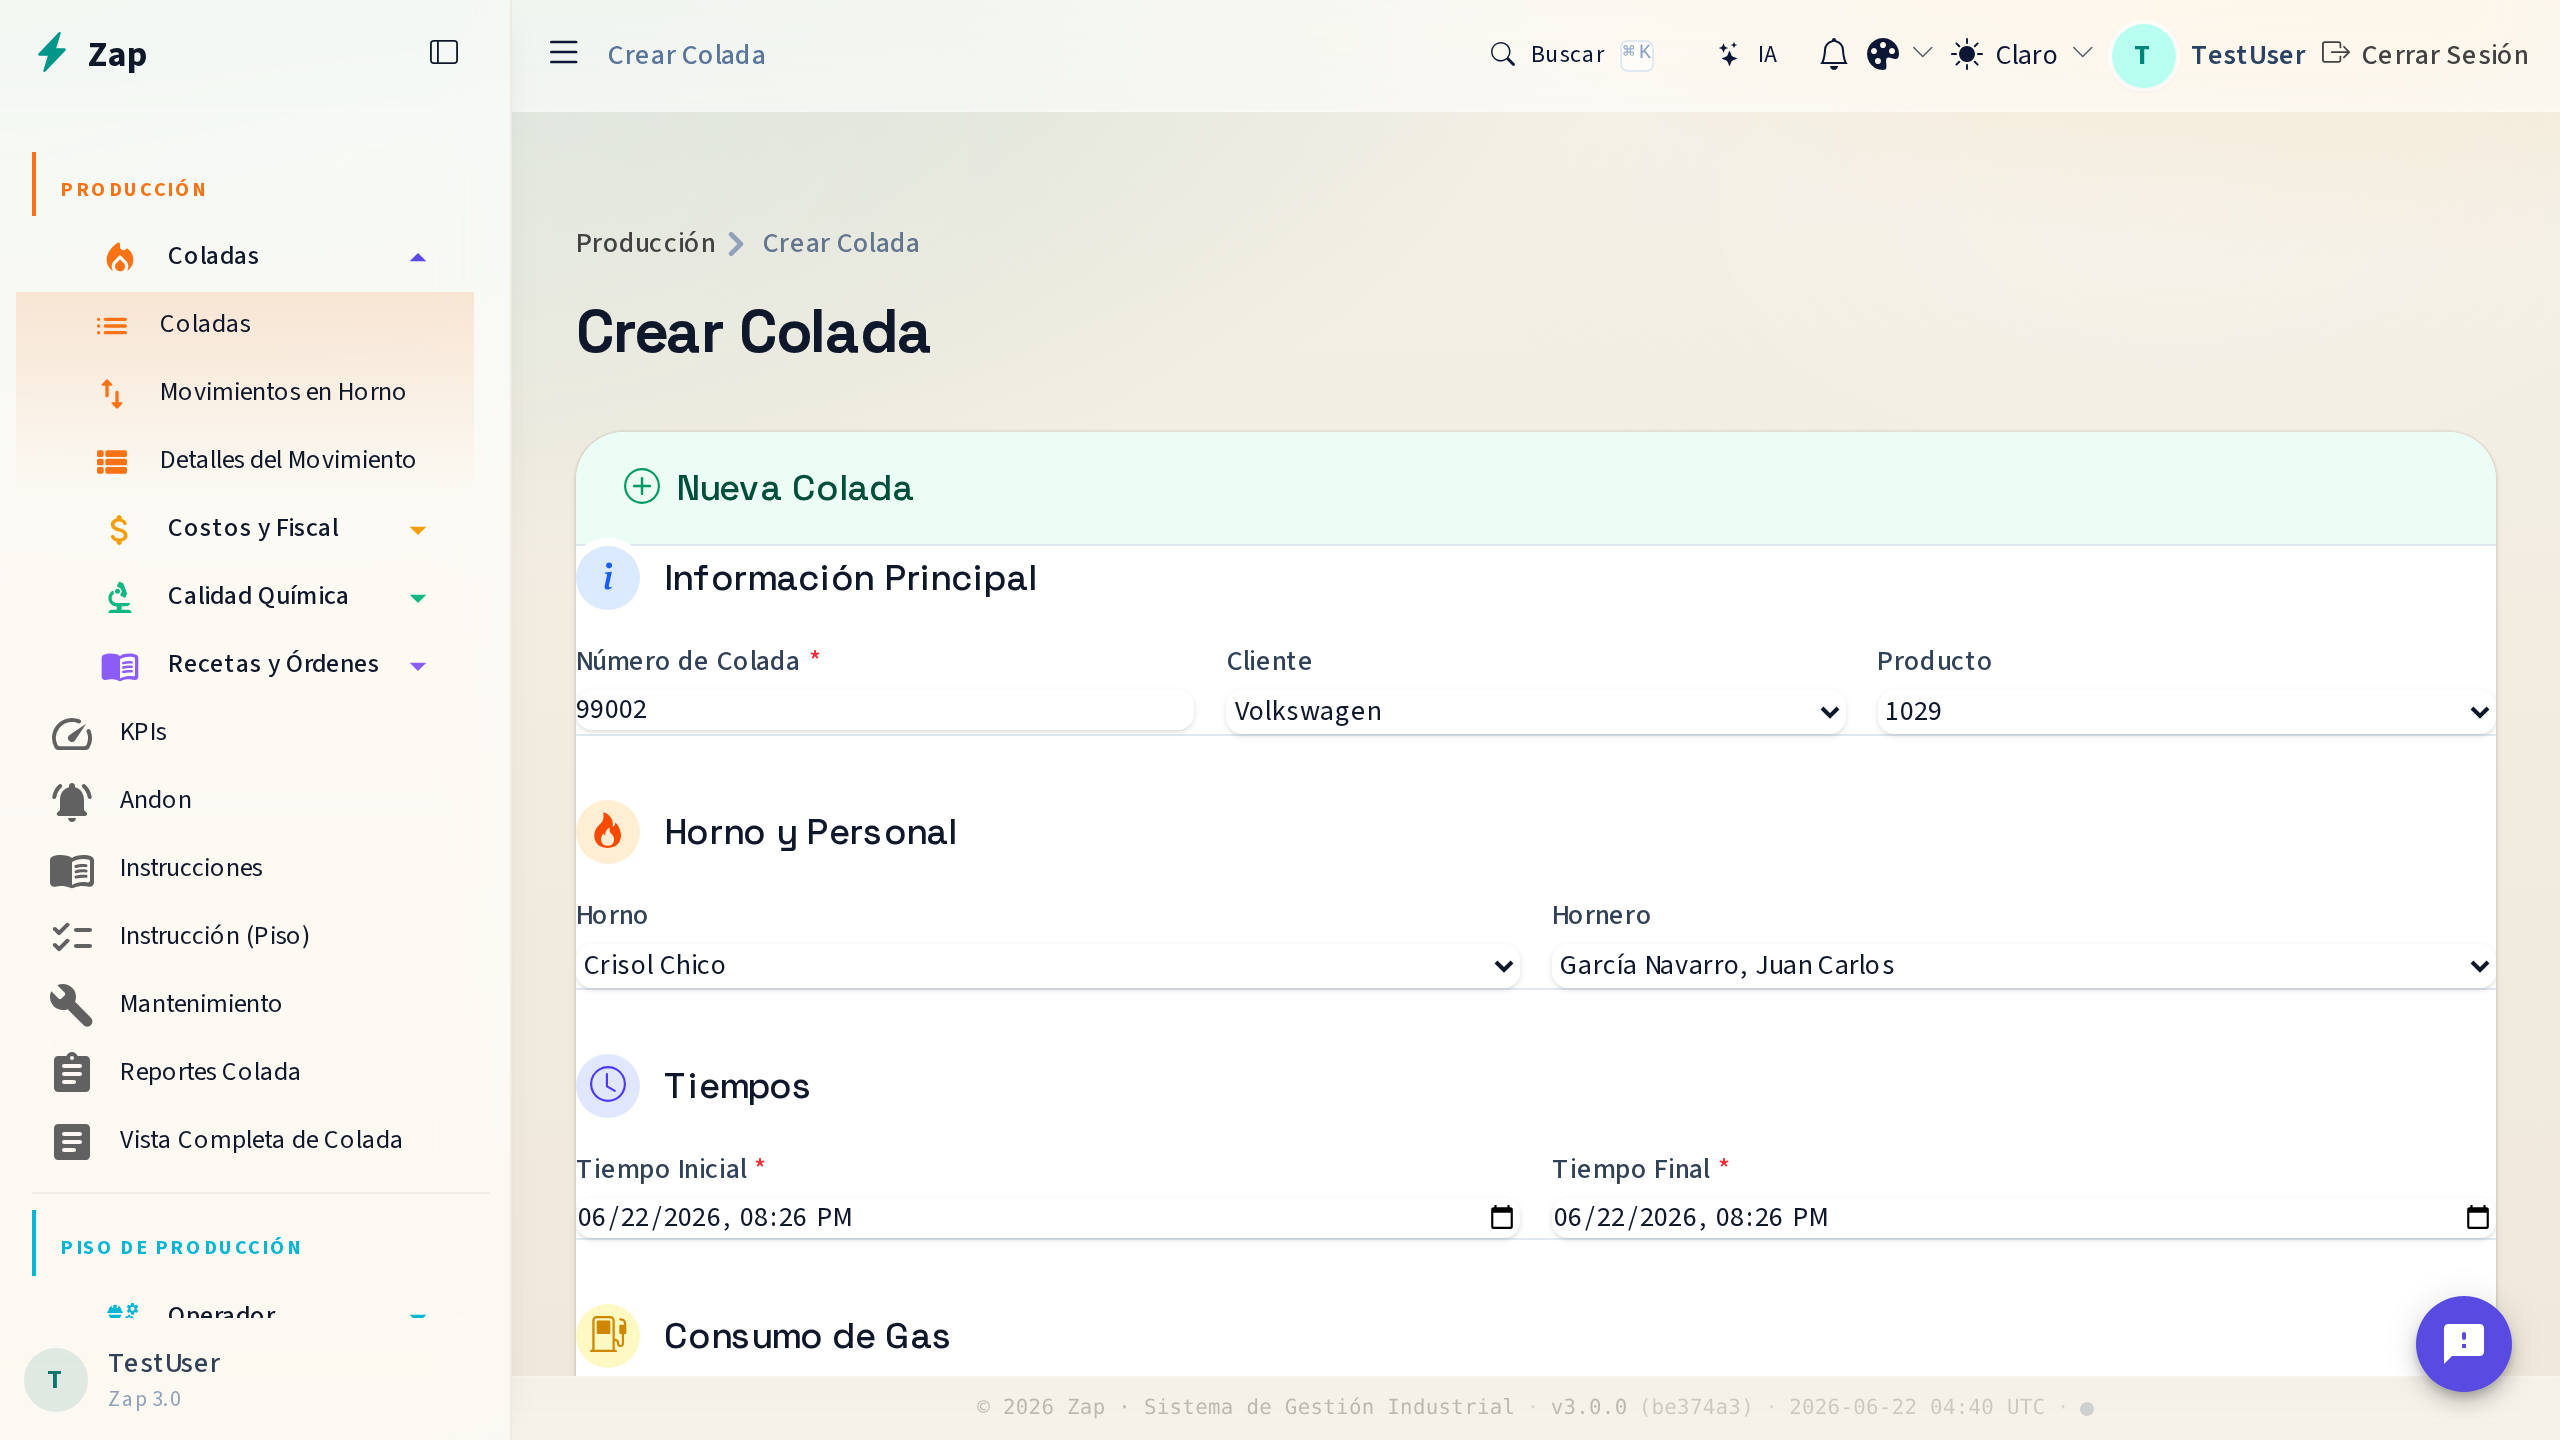This screenshot has height=1440, width=2560.
Task: Expand Costos y Fiscal group
Action: tap(418, 530)
